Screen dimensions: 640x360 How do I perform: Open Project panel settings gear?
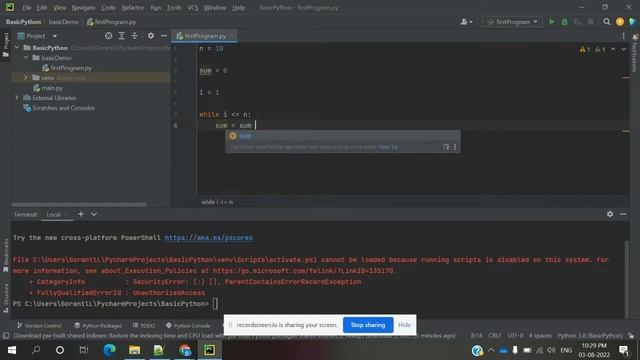(x=151, y=36)
